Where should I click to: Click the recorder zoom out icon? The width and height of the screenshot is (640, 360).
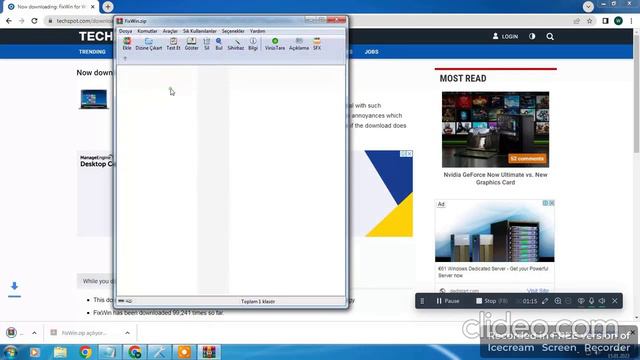(569, 301)
